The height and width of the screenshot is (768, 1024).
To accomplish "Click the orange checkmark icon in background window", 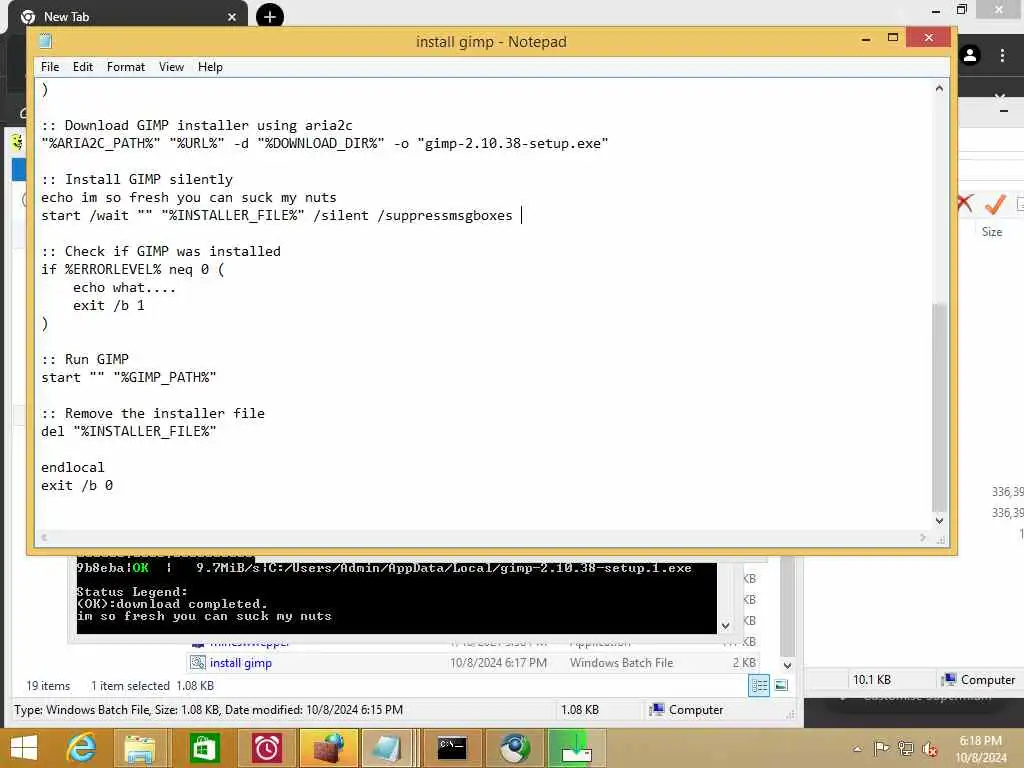I will coord(995,204).
